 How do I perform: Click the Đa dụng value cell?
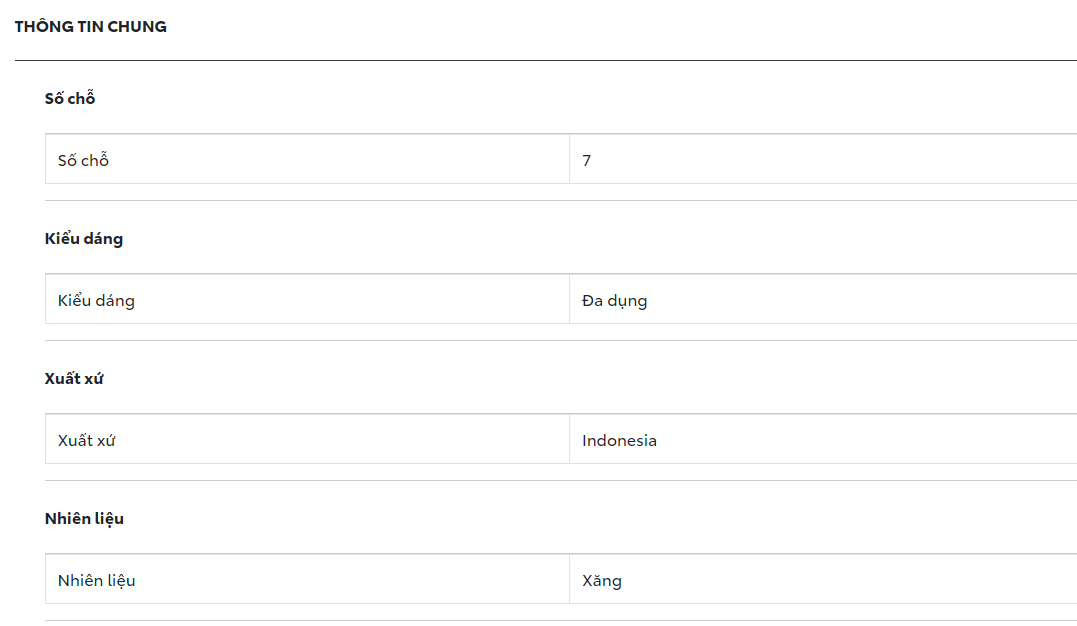coord(615,300)
